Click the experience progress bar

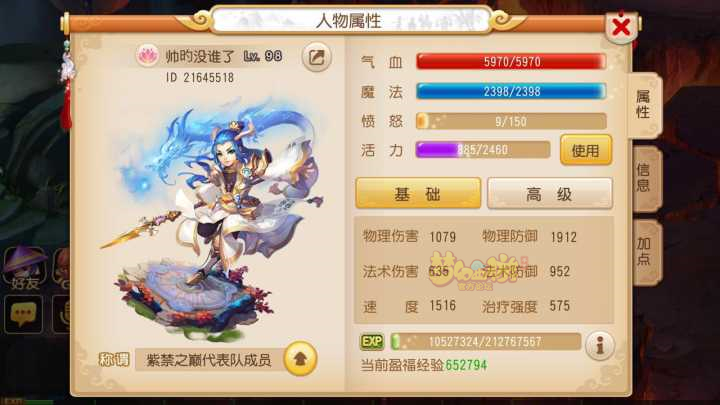(x=485, y=342)
